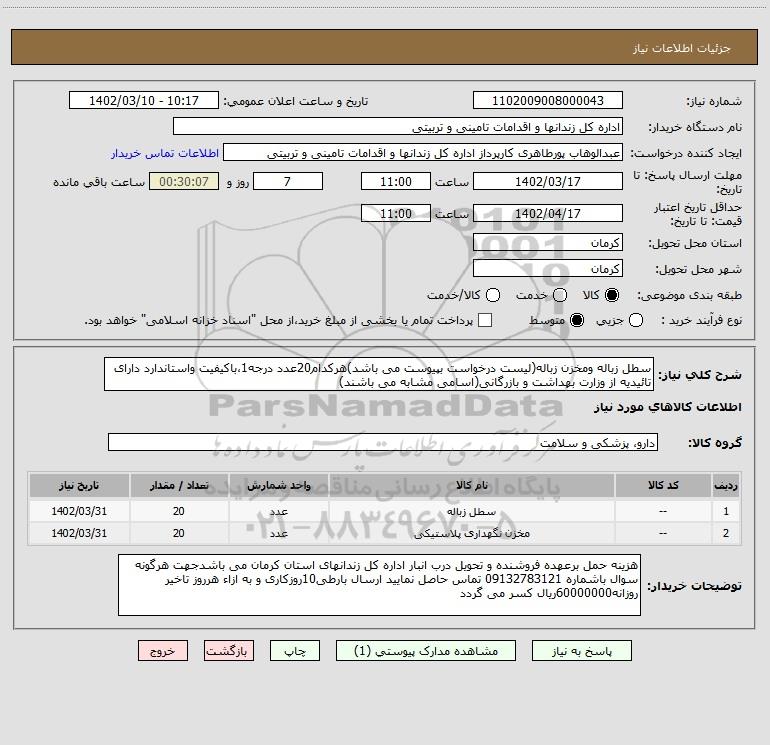Image resolution: width=770 pixels, height=745 pixels.
Task: Click the ردیف column header
Action: pos(726,485)
